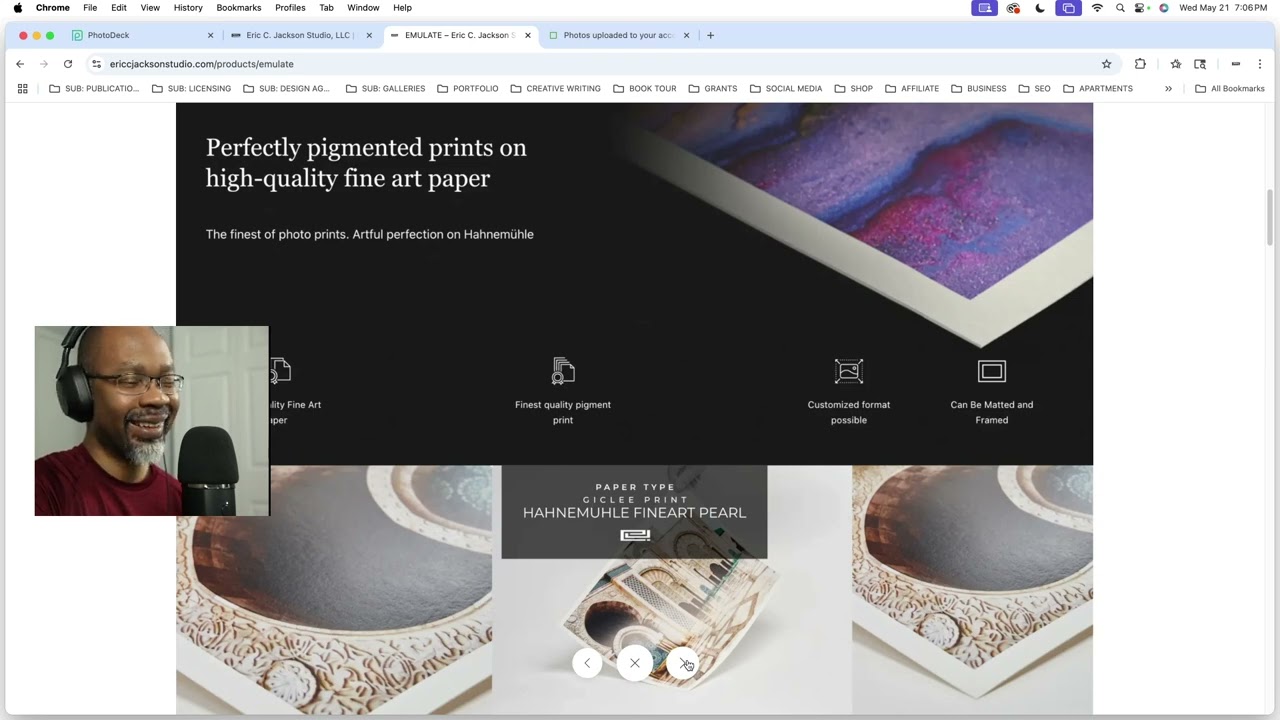The height and width of the screenshot is (720, 1280).
Task: Open the tab search icon
Action: tap(1200, 64)
